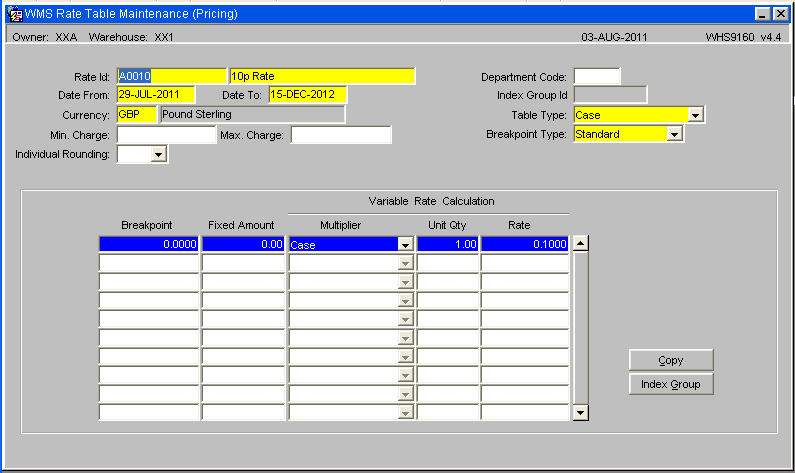Click the second row Rate cell
This screenshot has height=473, width=795.
tap(525, 263)
